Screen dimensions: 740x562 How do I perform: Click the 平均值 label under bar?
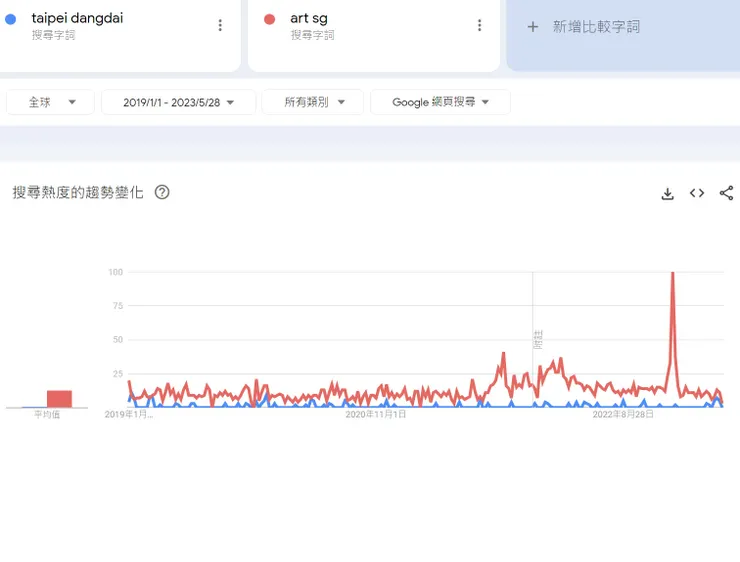click(x=47, y=414)
